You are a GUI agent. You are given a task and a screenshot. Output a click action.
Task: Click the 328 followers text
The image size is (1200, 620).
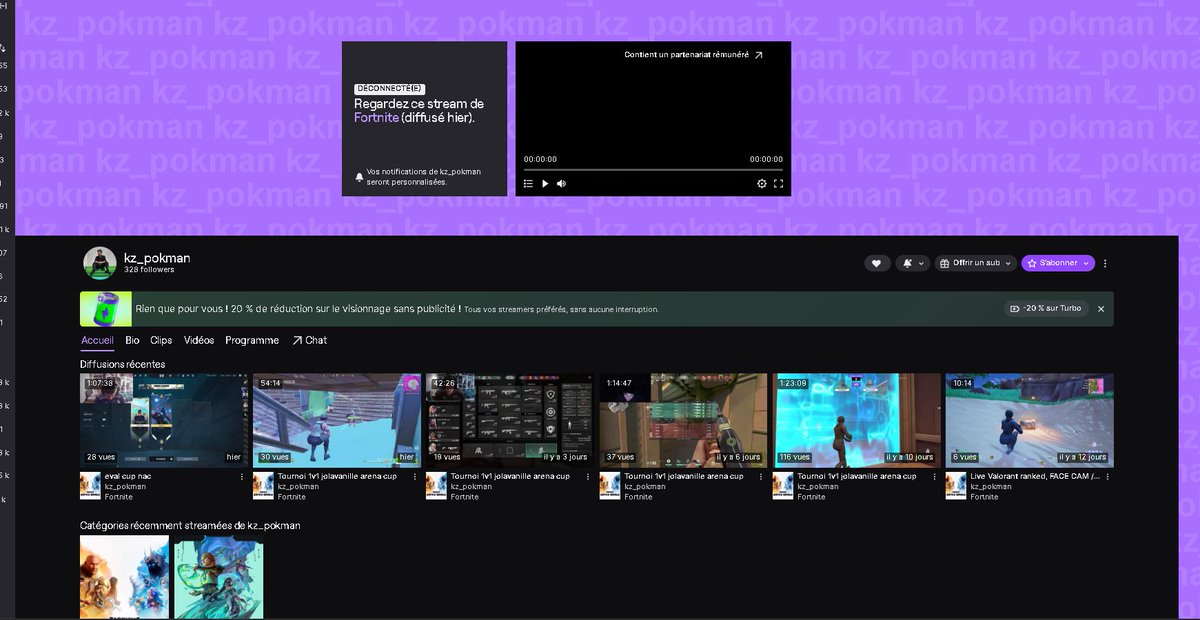[149, 270]
